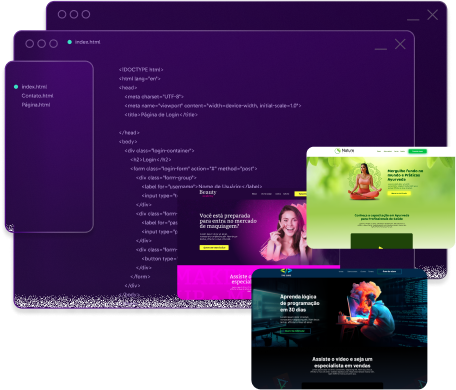Click third circle in back window titlebar
456x390 pixels.
[86, 14]
